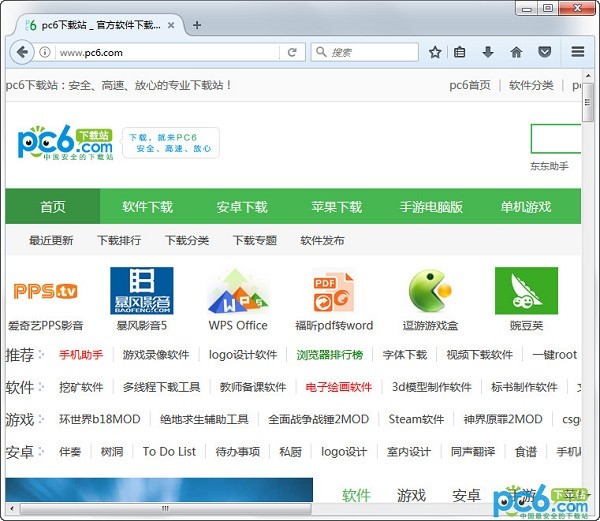Viewport: 600px width, 521px height.
Task: Click the www.pc6.com address bar
Action: coord(168,52)
